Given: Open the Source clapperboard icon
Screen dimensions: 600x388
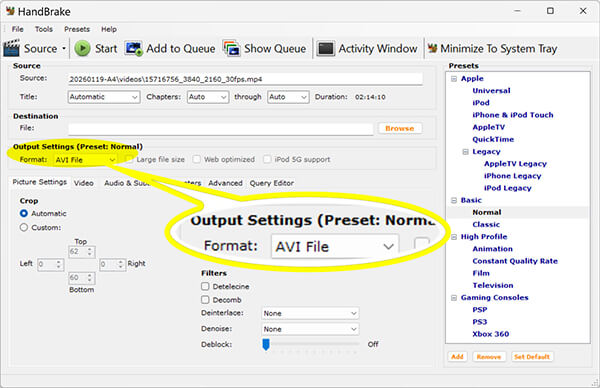Looking at the screenshot, I should (11, 48).
